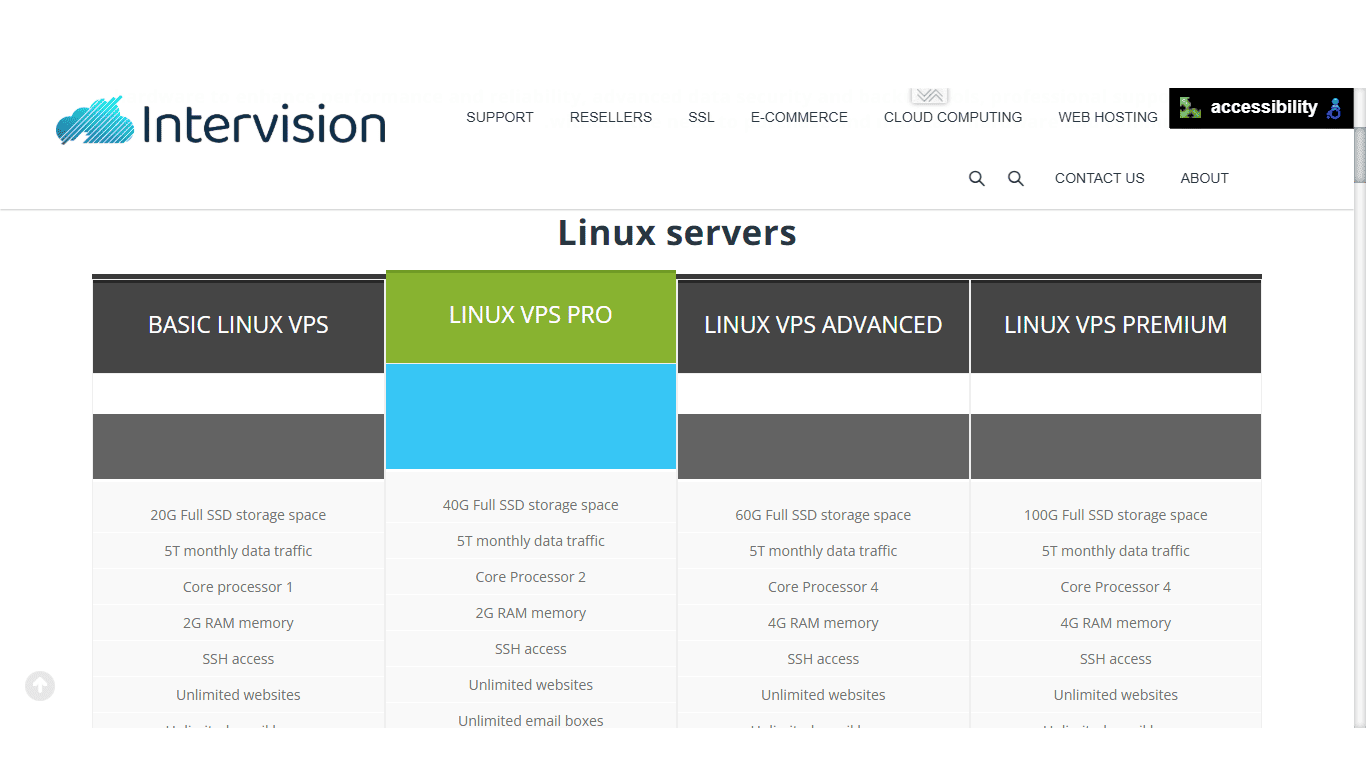Image resolution: width=1366 pixels, height=768 pixels.
Task: Click the Intervision cloud logo
Action: coord(221,121)
